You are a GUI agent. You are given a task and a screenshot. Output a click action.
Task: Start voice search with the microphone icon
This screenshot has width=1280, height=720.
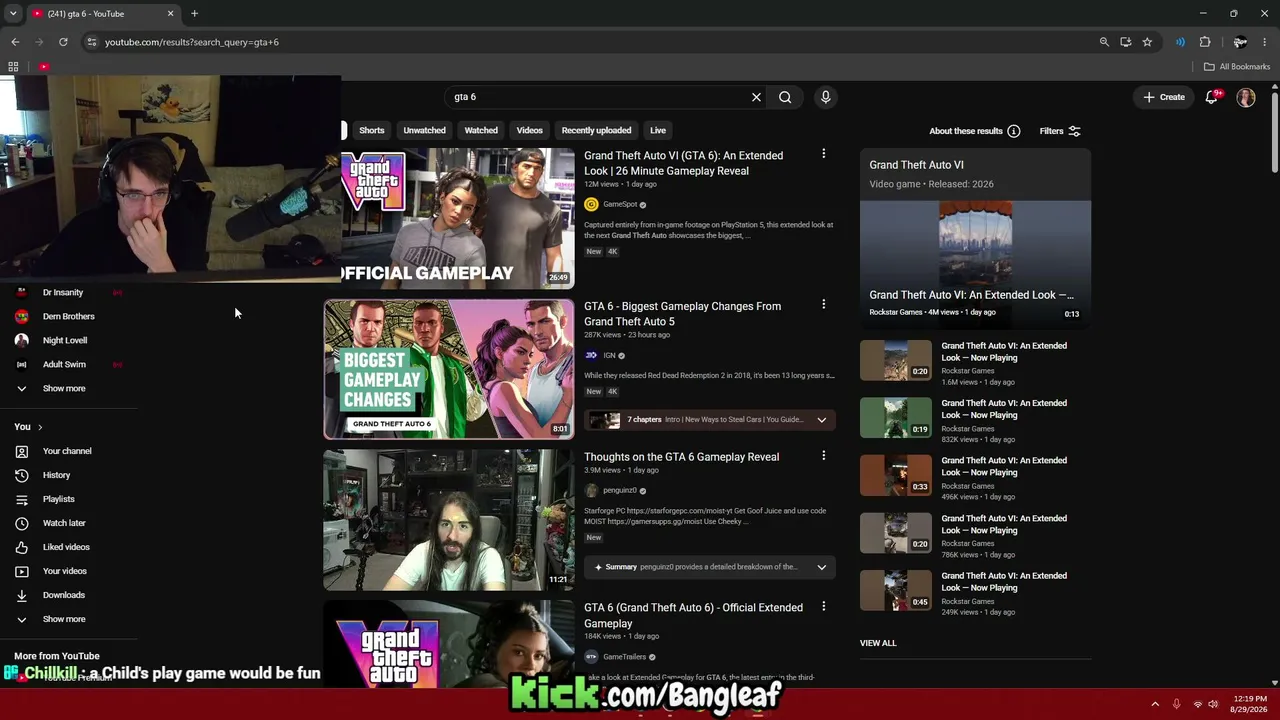[x=825, y=97]
